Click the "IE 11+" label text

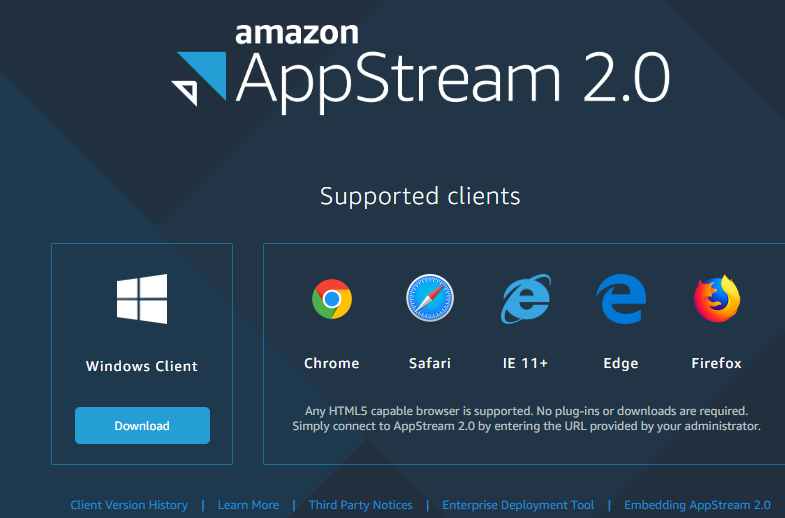525,363
